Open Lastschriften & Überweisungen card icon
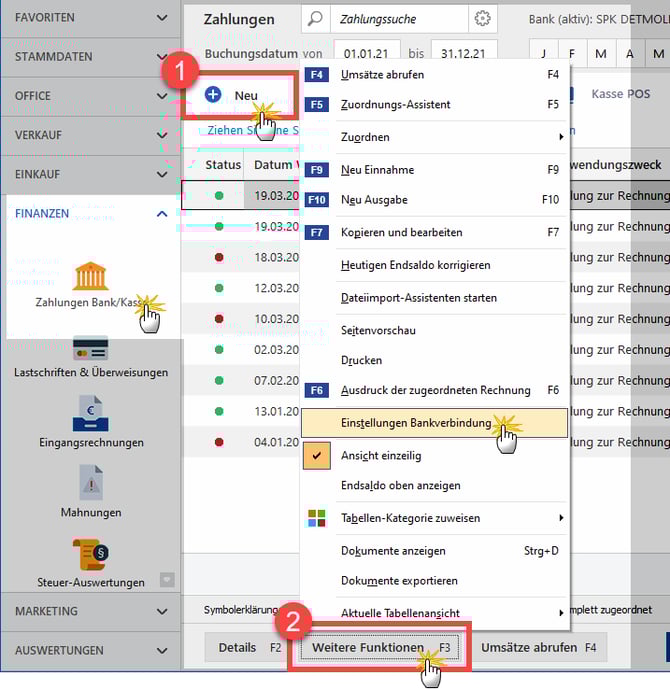This screenshot has width=670, height=690. [90, 349]
